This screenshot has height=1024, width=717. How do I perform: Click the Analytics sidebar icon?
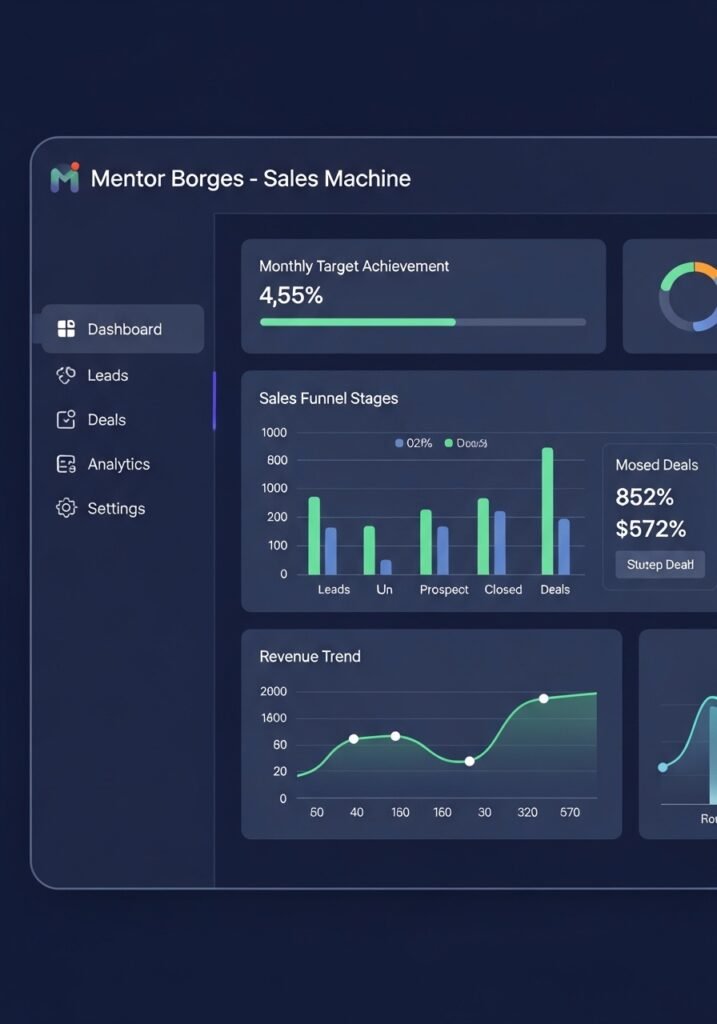click(x=66, y=464)
